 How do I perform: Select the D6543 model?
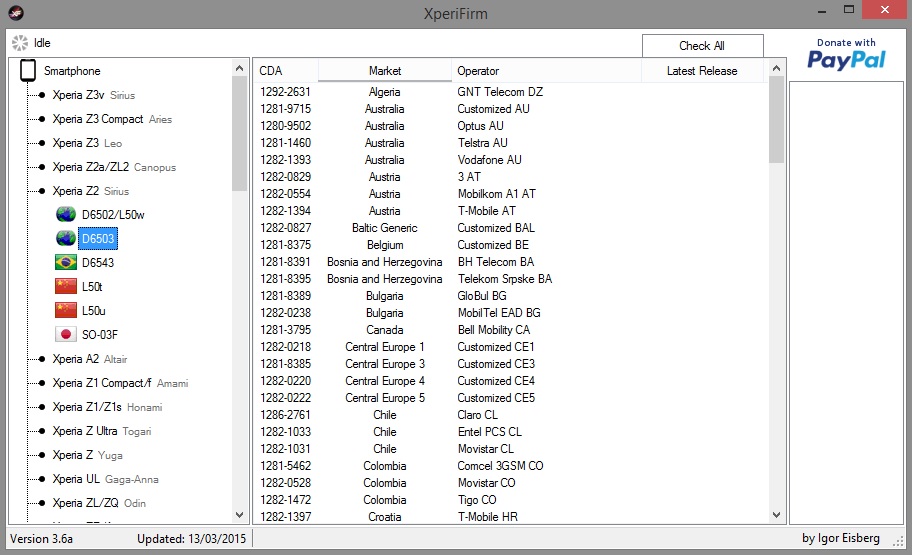tap(98, 262)
